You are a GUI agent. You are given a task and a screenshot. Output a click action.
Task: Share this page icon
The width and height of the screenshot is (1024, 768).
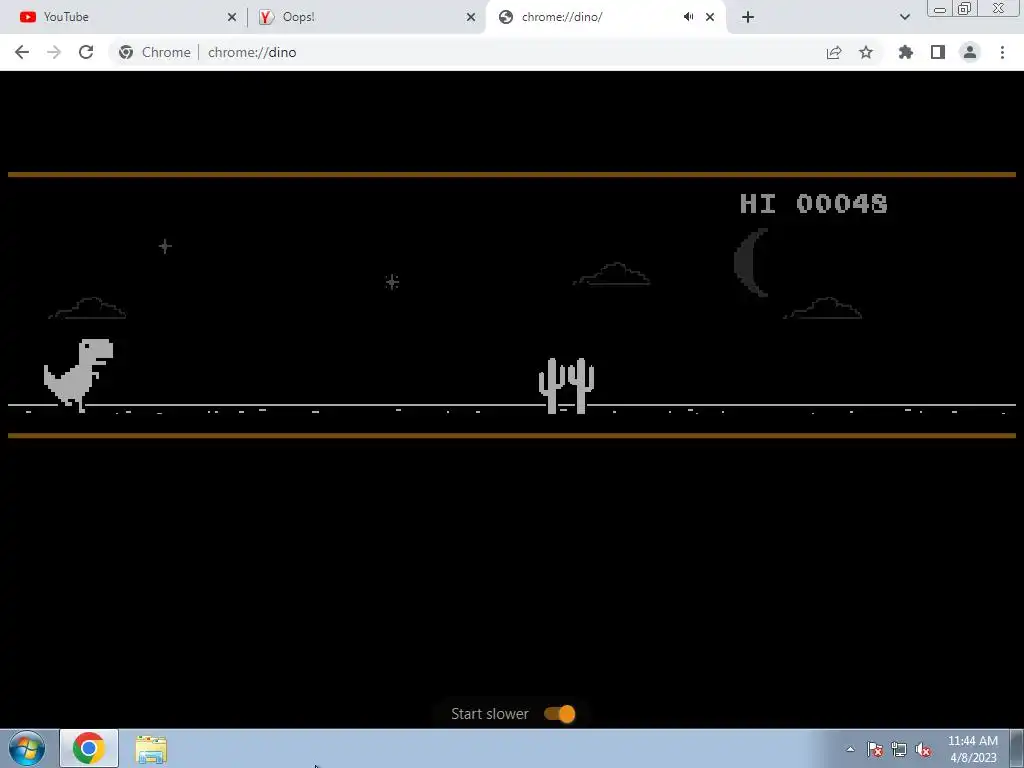834,52
